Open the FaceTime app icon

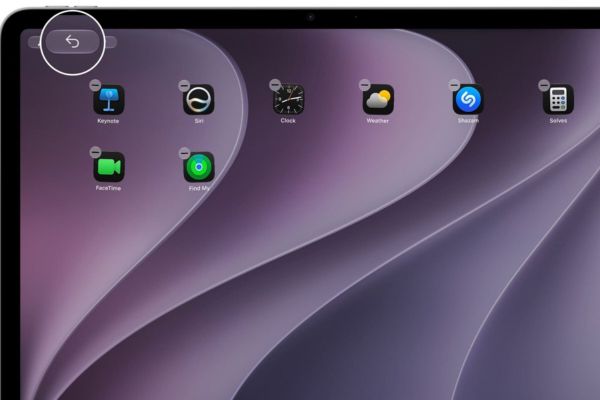coord(109,167)
